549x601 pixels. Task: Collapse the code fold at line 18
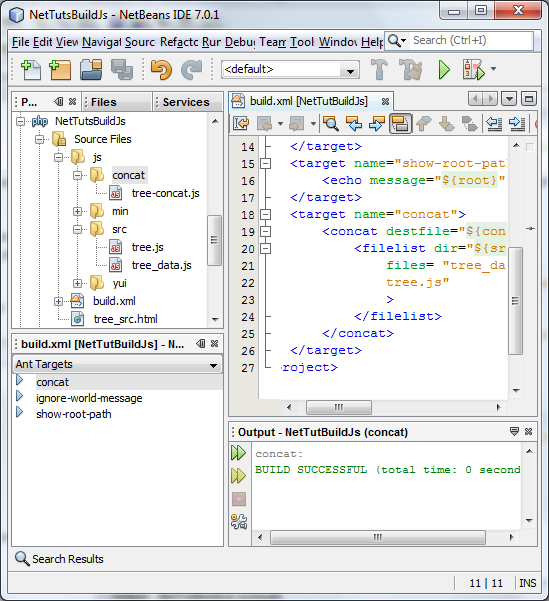pyautogui.click(x=265, y=214)
